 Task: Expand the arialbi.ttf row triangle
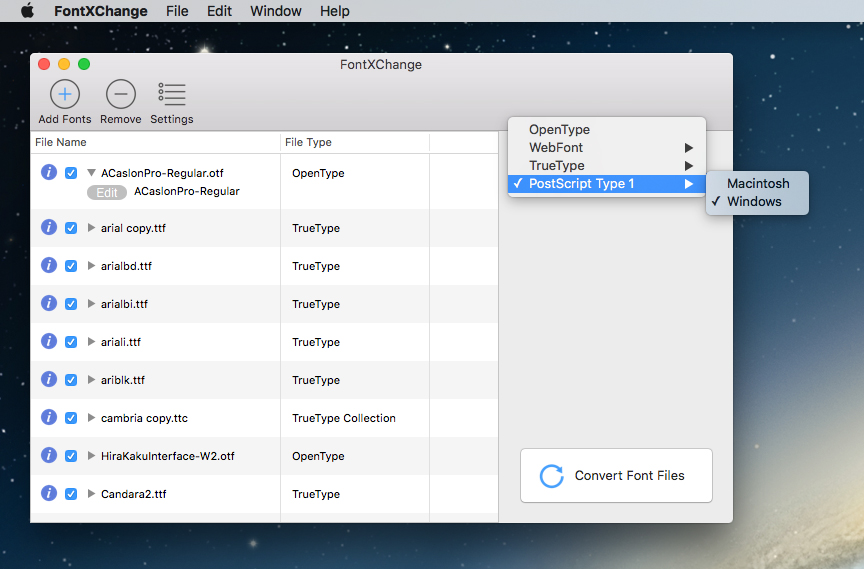91,304
